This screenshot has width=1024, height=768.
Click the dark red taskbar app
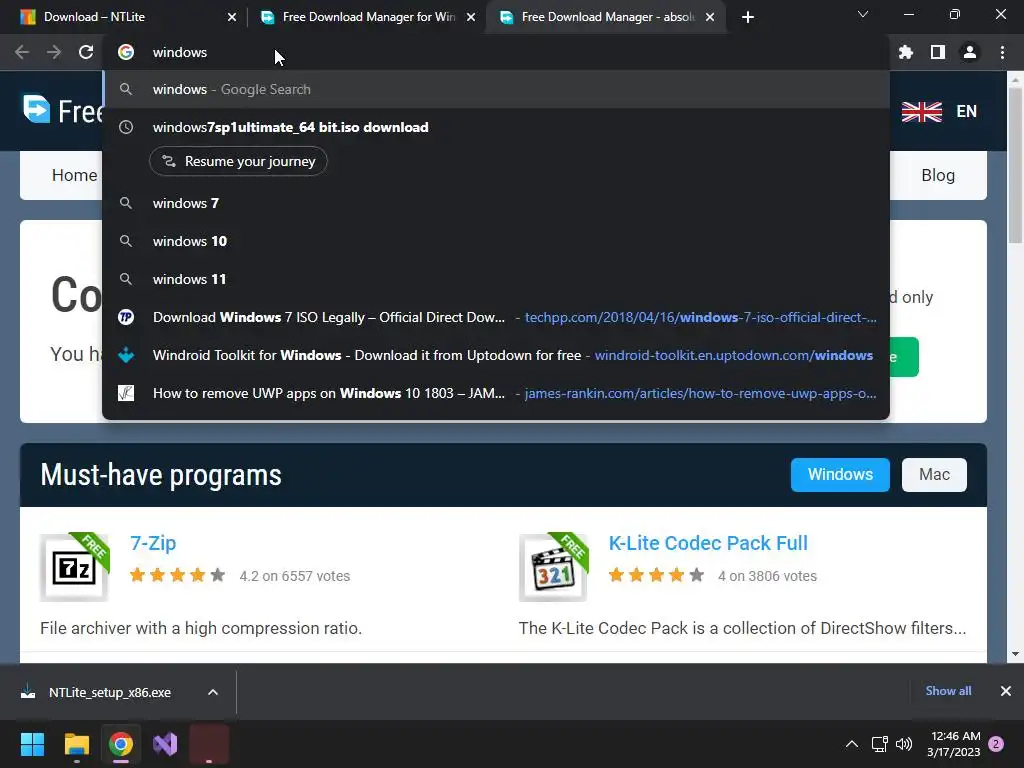click(209, 744)
